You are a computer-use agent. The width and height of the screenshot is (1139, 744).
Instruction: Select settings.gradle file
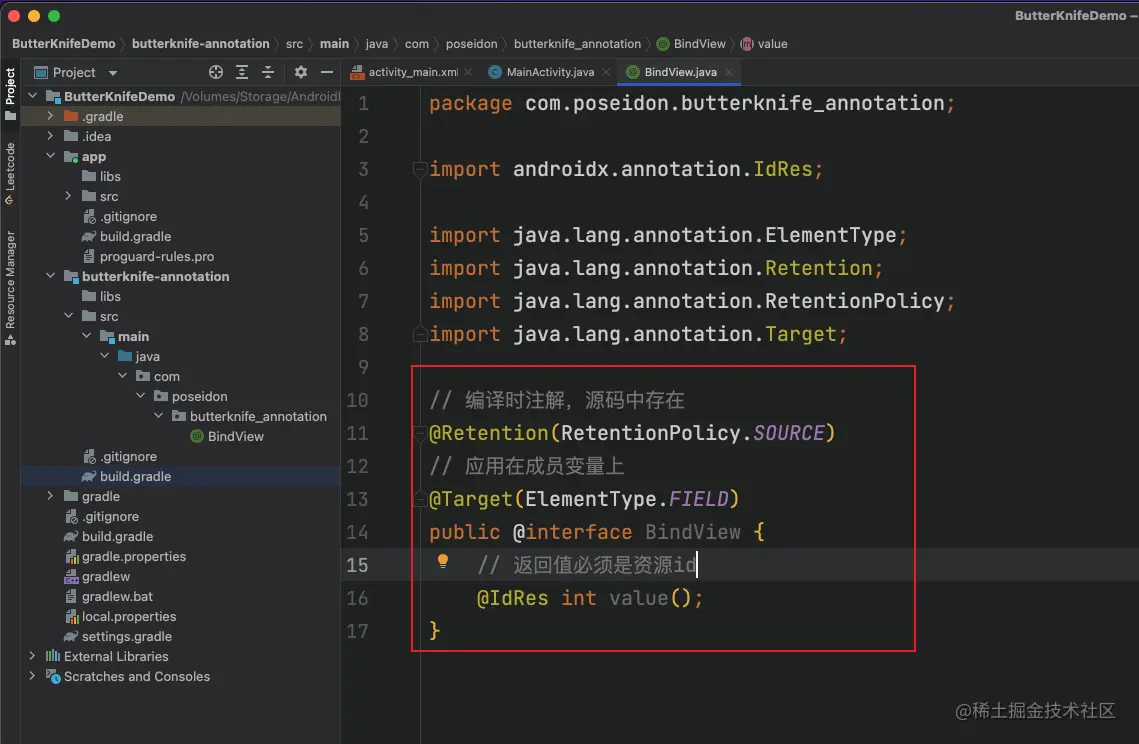point(118,636)
